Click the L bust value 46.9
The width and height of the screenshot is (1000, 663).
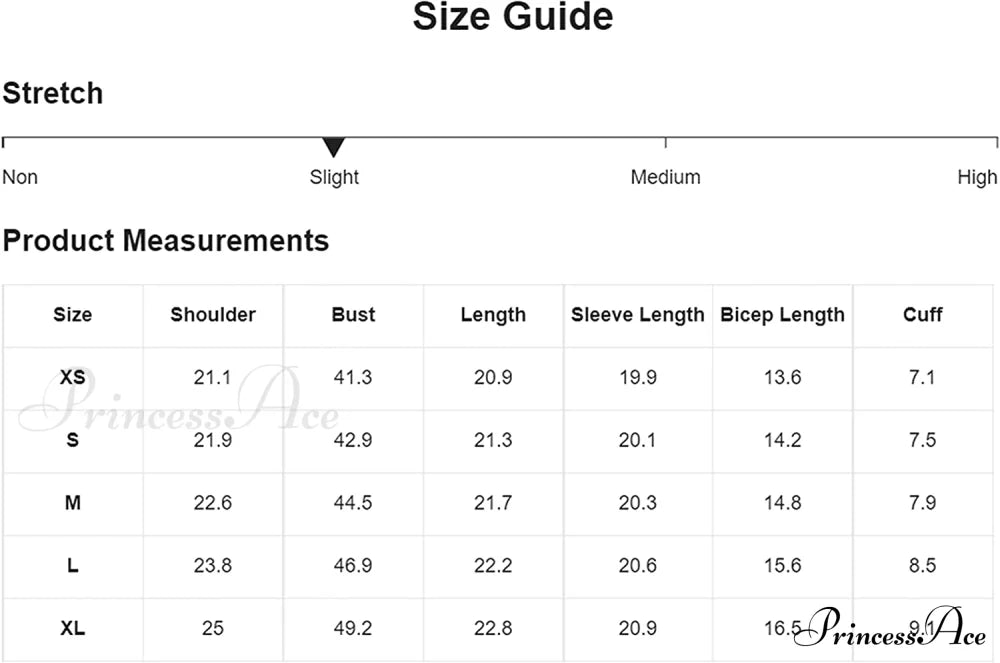point(353,566)
